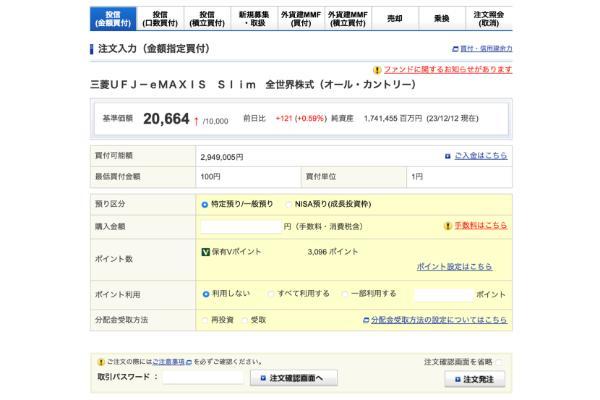This screenshot has width=600, height=400.
Task: Select NISA預り(成長投資枠) radio button
Action: click(289, 205)
